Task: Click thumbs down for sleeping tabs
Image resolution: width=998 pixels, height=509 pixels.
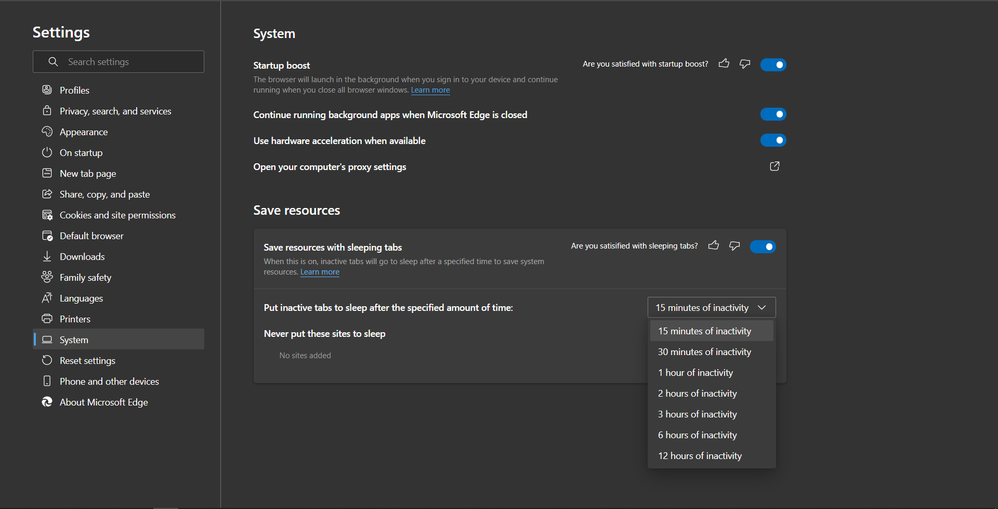Action: [x=734, y=246]
